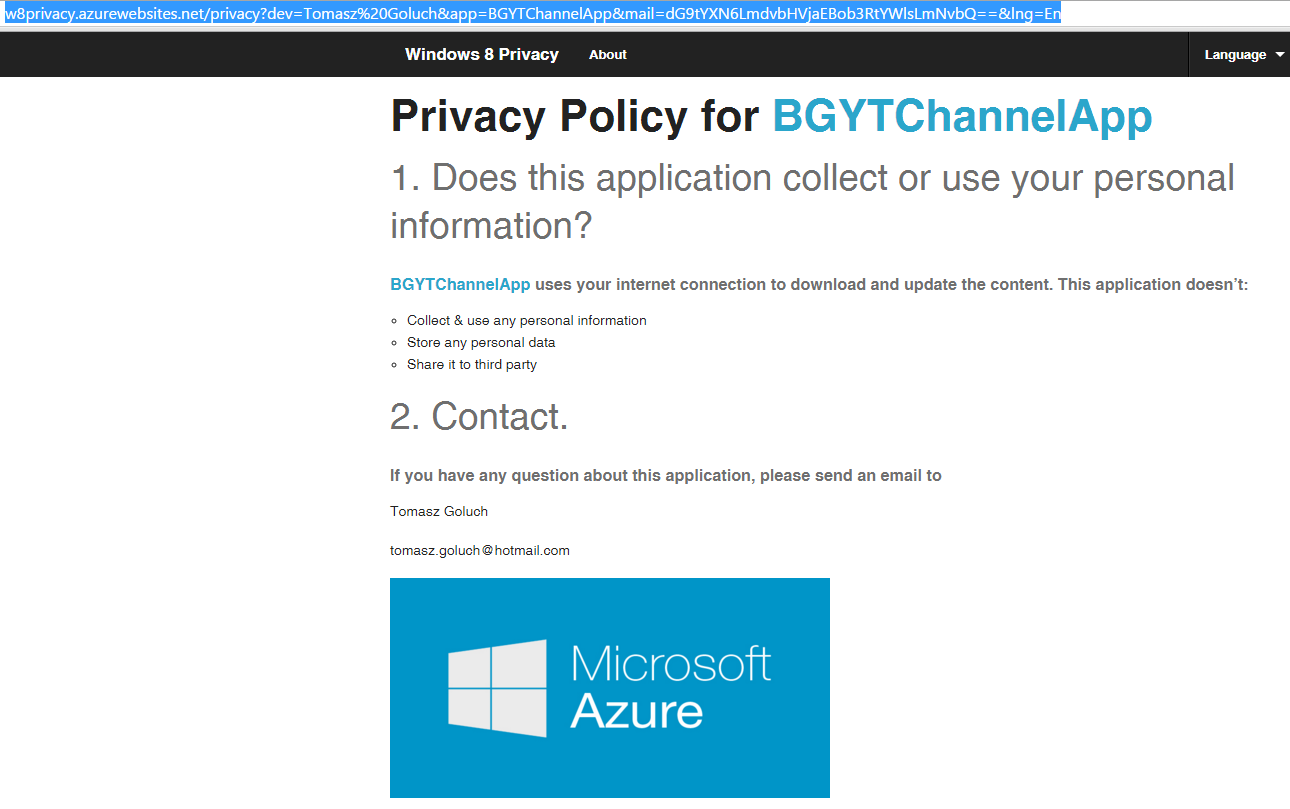Click the 'Does this application collect' heading
Image resolution: width=1290 pixels, height=809 pixels.
(x=812, y=203)
